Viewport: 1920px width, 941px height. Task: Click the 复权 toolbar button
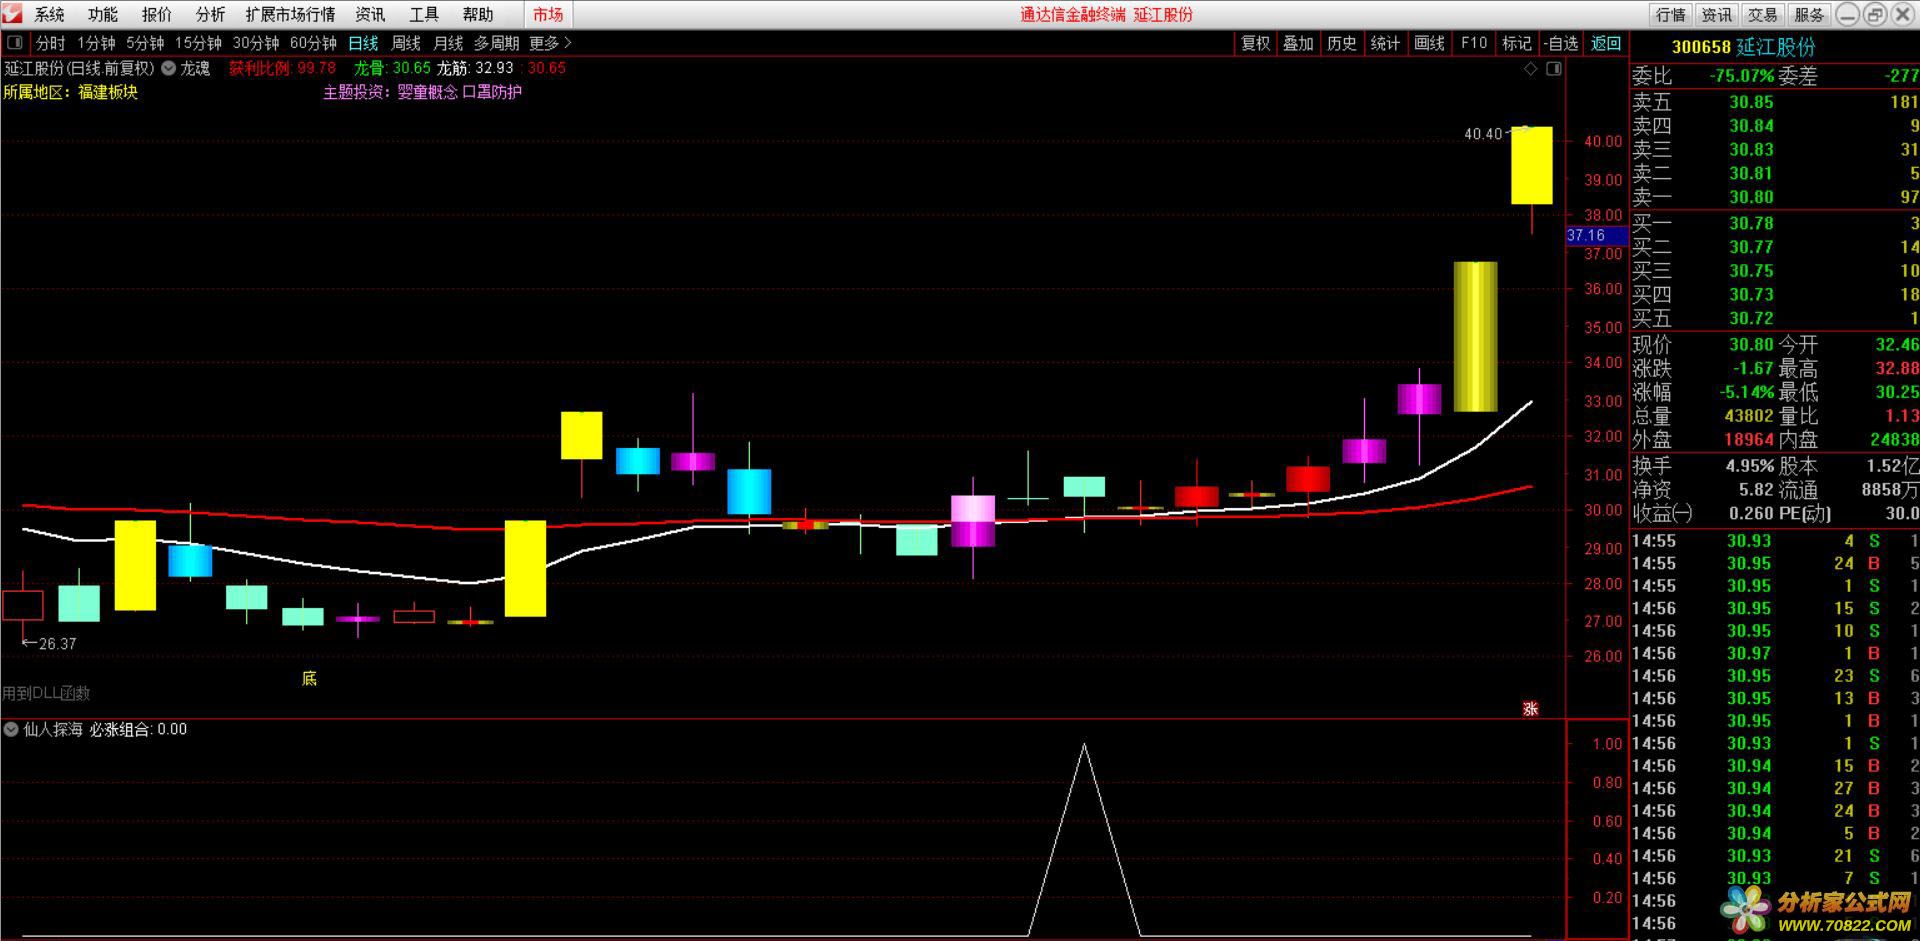pyautogui.click(x=1255, y=43)
